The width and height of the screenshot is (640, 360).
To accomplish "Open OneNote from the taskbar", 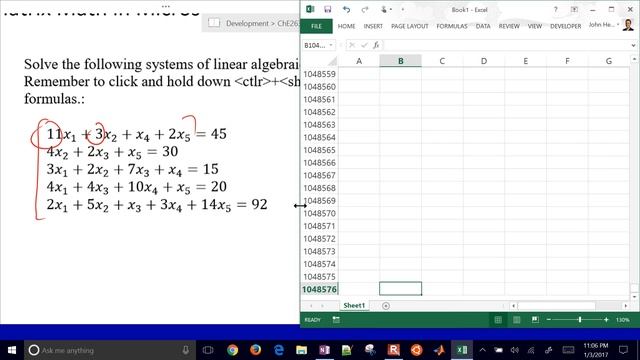I will click(x=324, y=350).
